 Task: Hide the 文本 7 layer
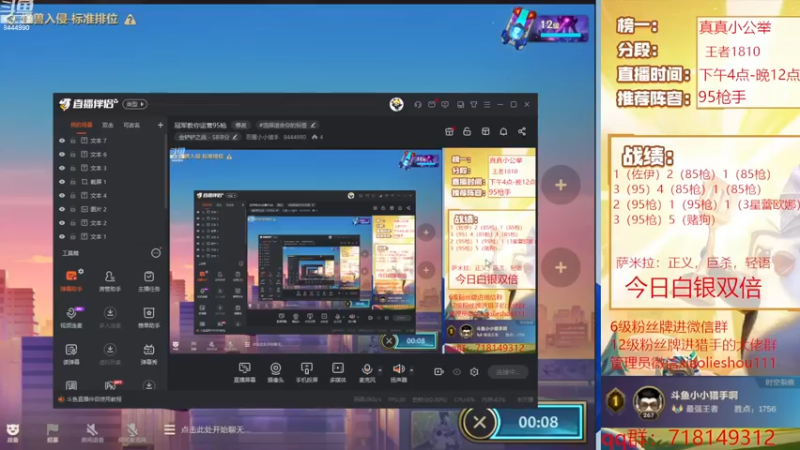click(x=62, y=140)
